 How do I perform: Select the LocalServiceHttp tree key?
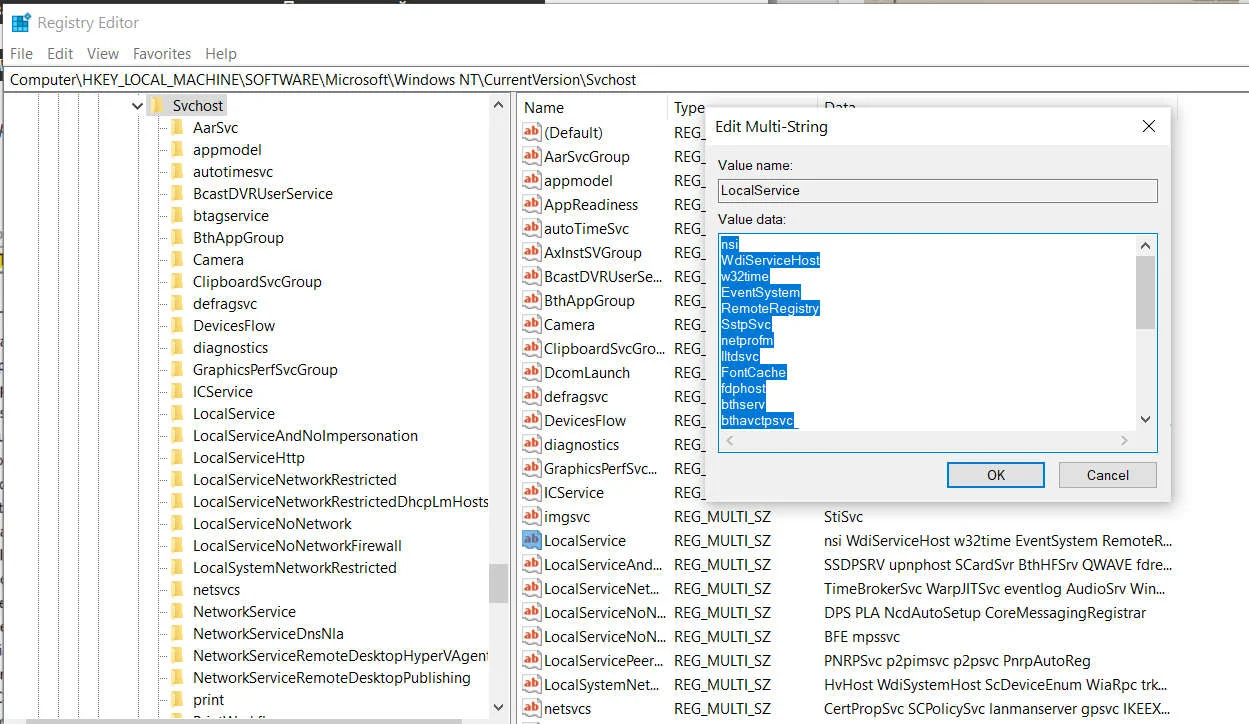249,457
